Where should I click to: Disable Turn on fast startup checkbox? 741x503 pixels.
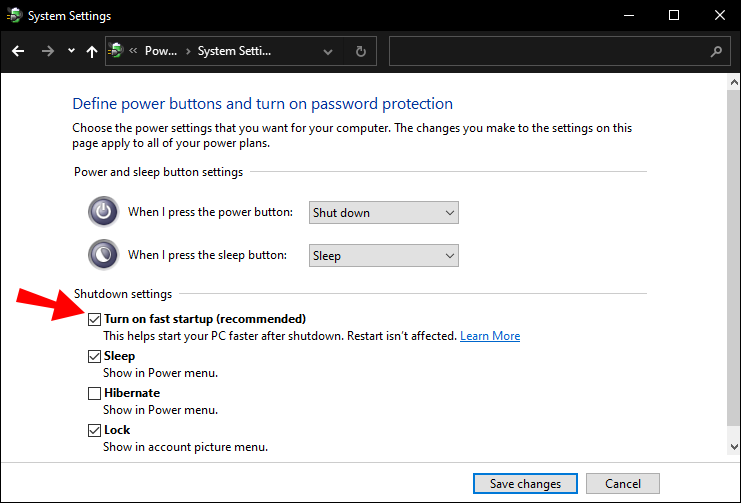(x=94, y=319)
